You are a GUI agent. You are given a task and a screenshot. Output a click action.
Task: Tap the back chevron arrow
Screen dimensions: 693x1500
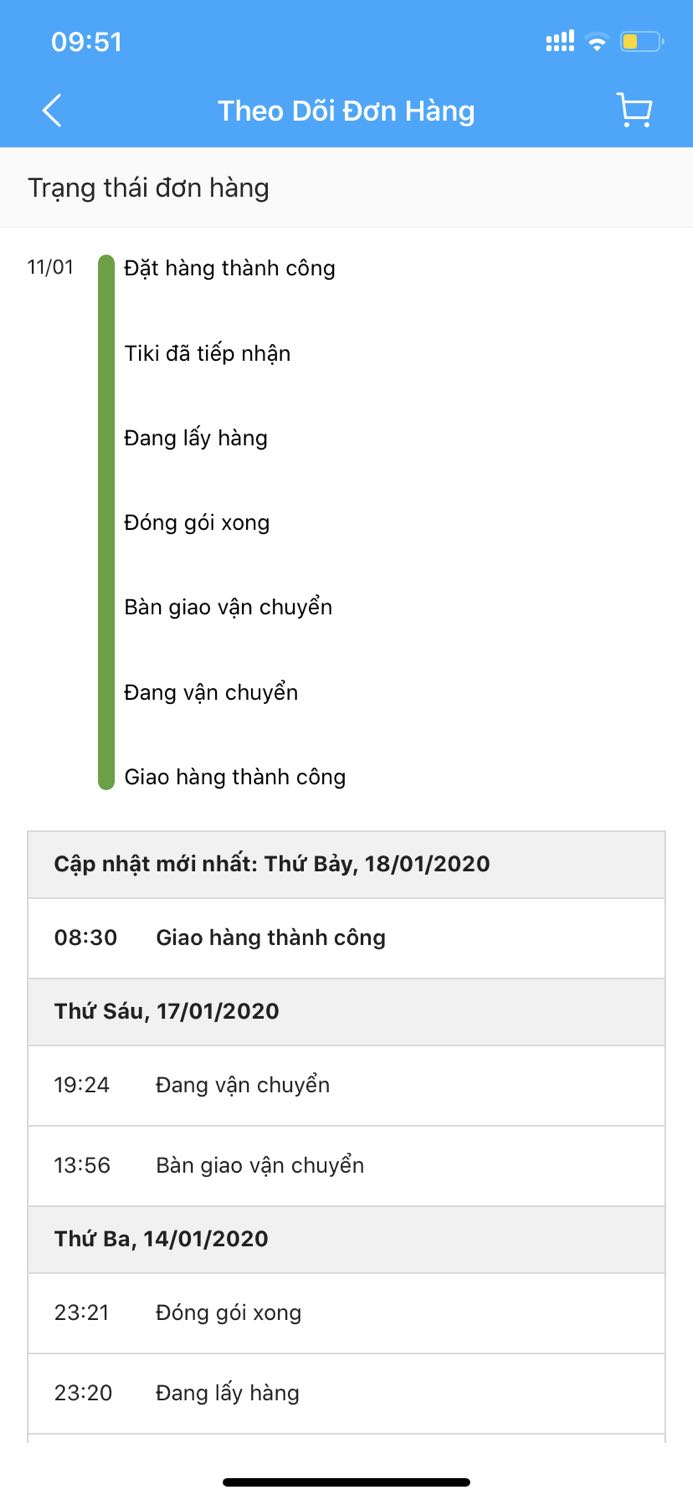[x=52, y=111]
